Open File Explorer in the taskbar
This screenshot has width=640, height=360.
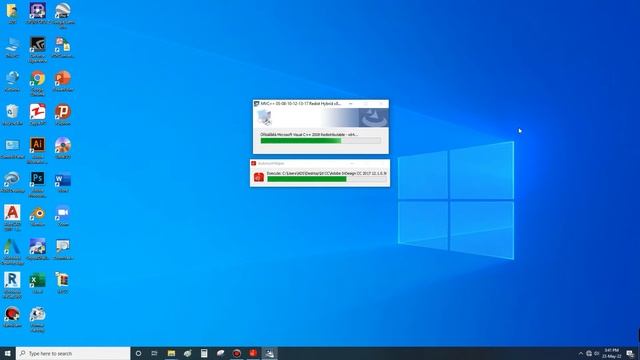point(171,353)
